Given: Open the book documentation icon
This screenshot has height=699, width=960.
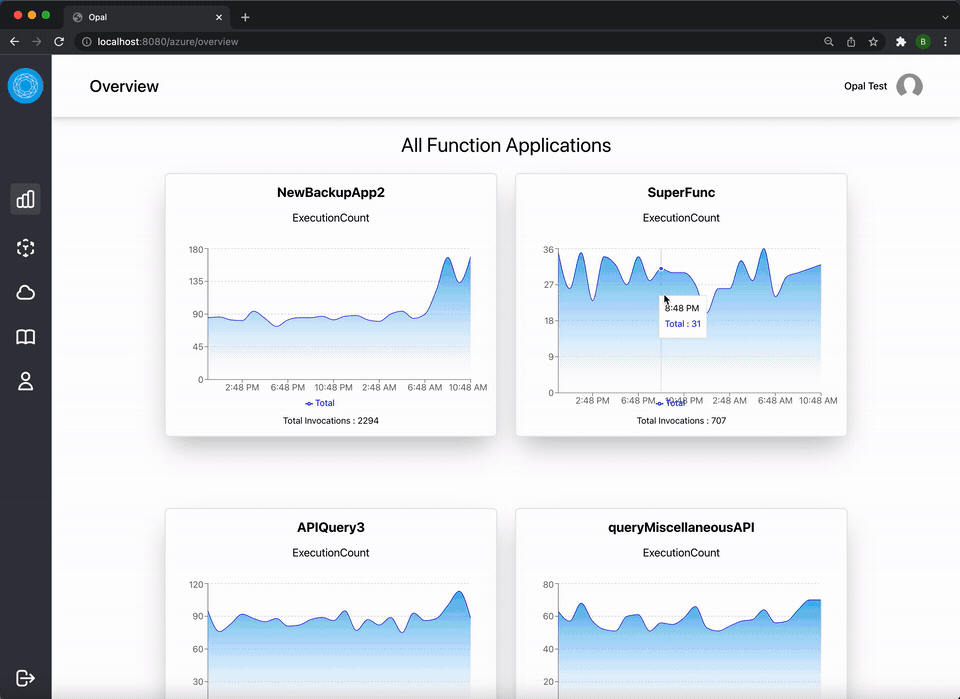Looking at the screenshot, I should [25, 337].
